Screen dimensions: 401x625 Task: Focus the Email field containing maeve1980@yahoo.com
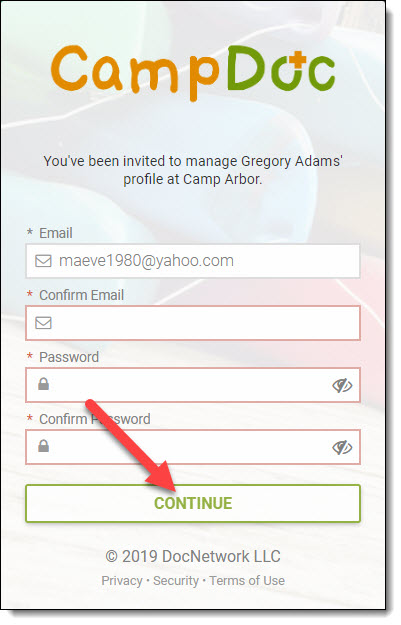(x=193, y=261)
